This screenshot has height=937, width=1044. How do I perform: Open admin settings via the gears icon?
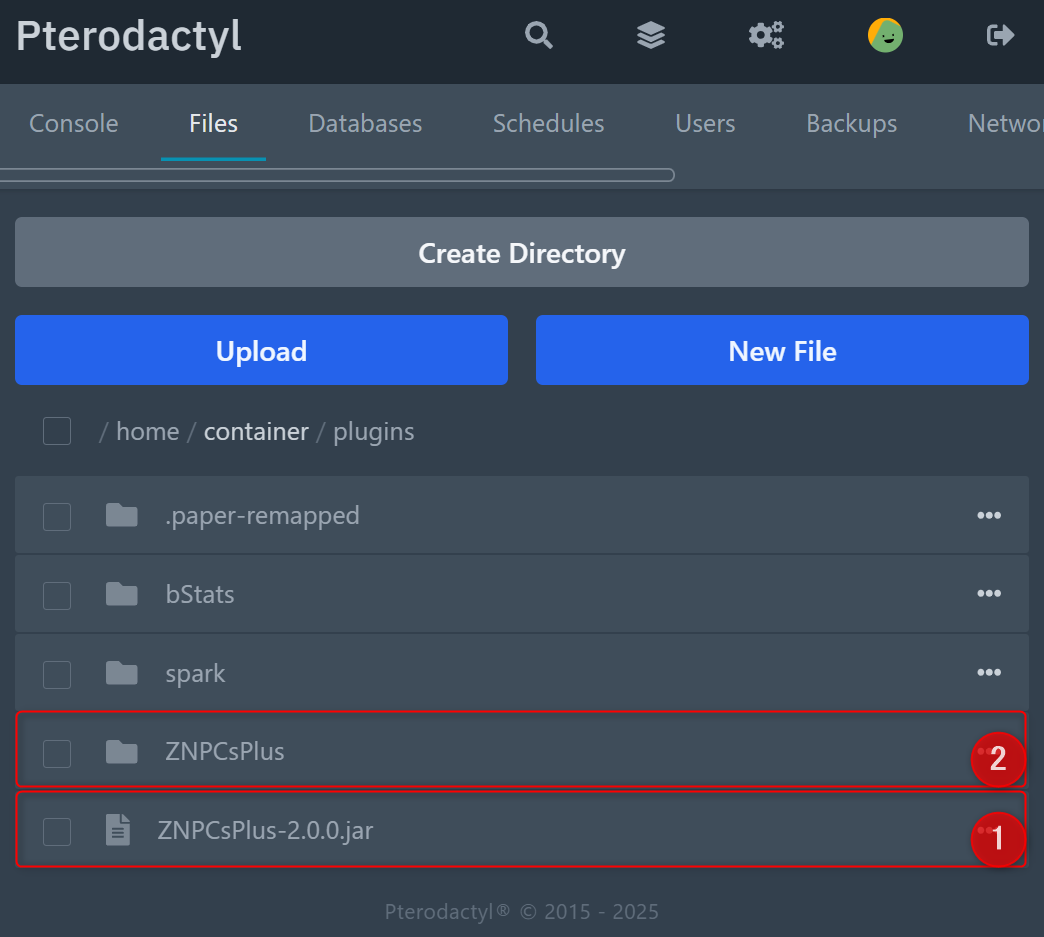point(766,35)
